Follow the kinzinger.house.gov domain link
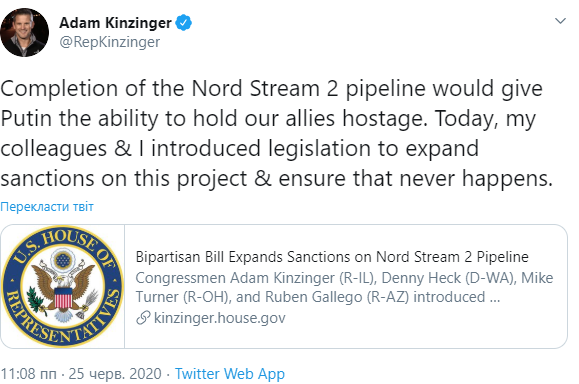The image size is (579, 384). [220, 318]
